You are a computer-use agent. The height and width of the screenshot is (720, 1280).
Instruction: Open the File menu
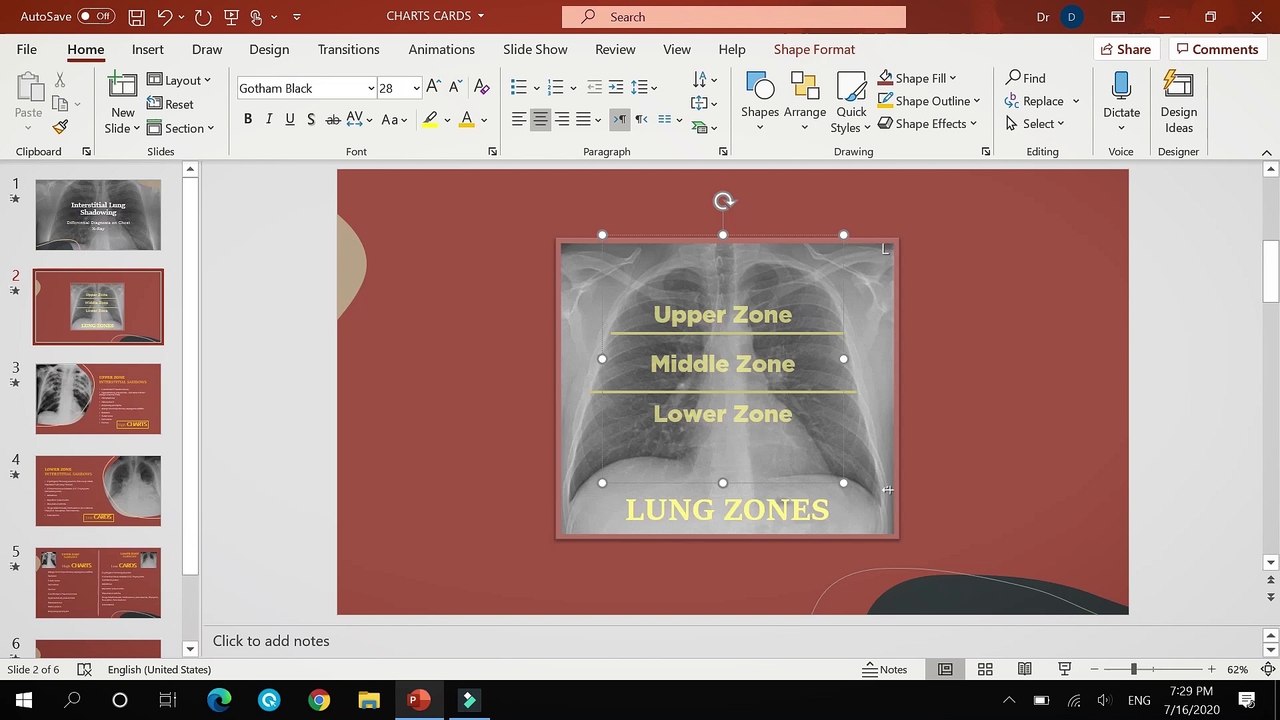(x=27, y=49)
